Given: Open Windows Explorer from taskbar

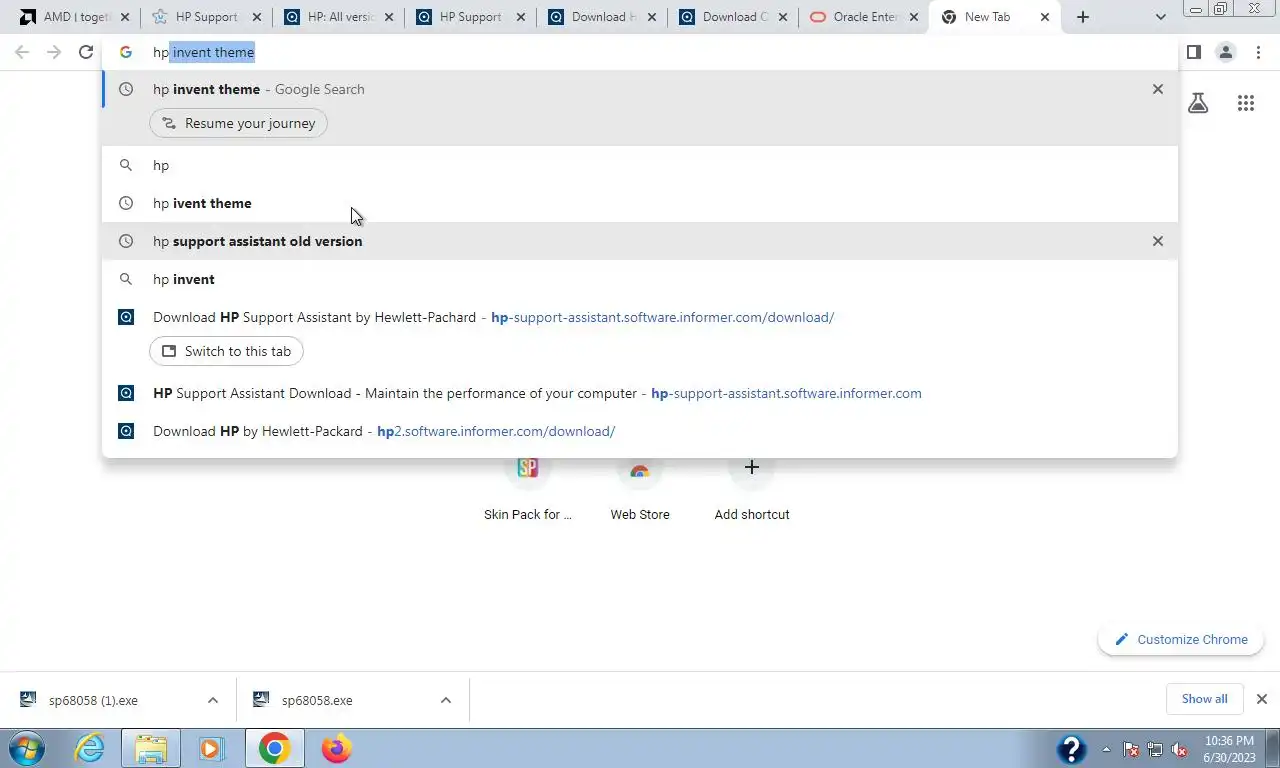Looking at the screenshot, I should pyautogui.click(x=150, y=748).
